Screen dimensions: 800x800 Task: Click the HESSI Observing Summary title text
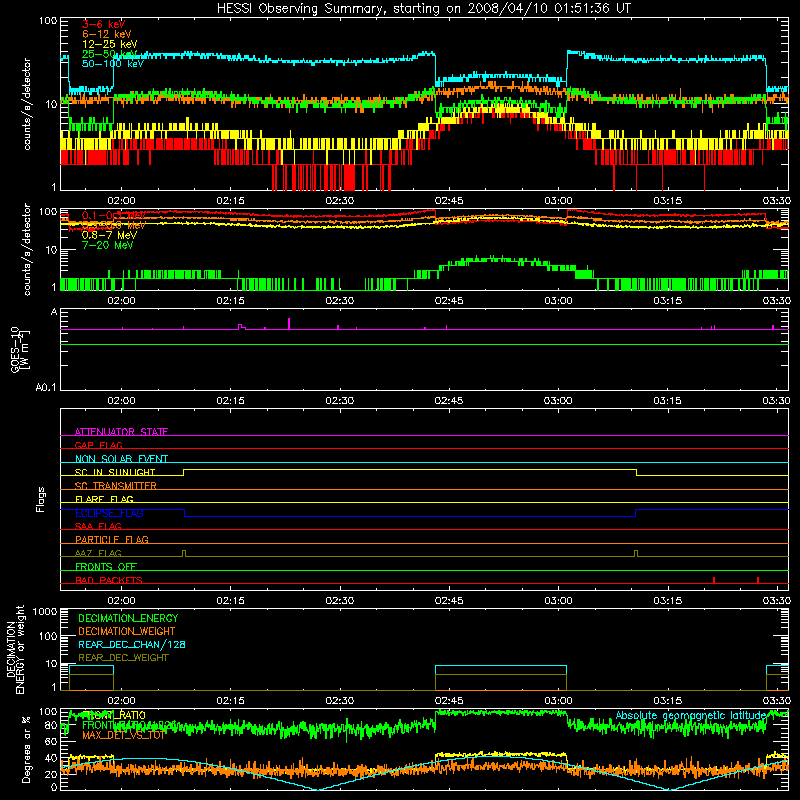click(423, 9)
